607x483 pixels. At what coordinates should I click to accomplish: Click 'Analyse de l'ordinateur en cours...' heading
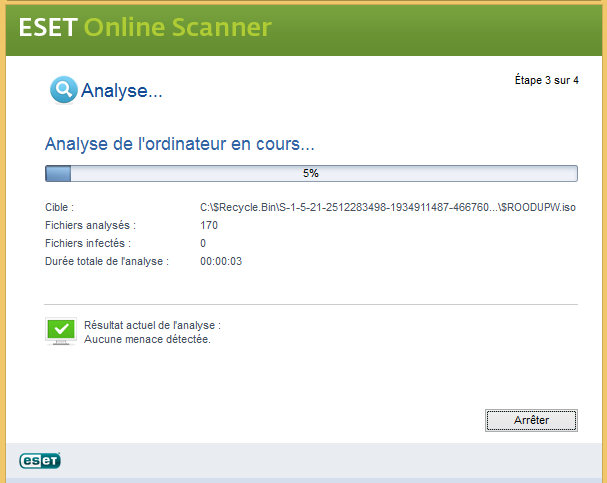pos(180,144)
